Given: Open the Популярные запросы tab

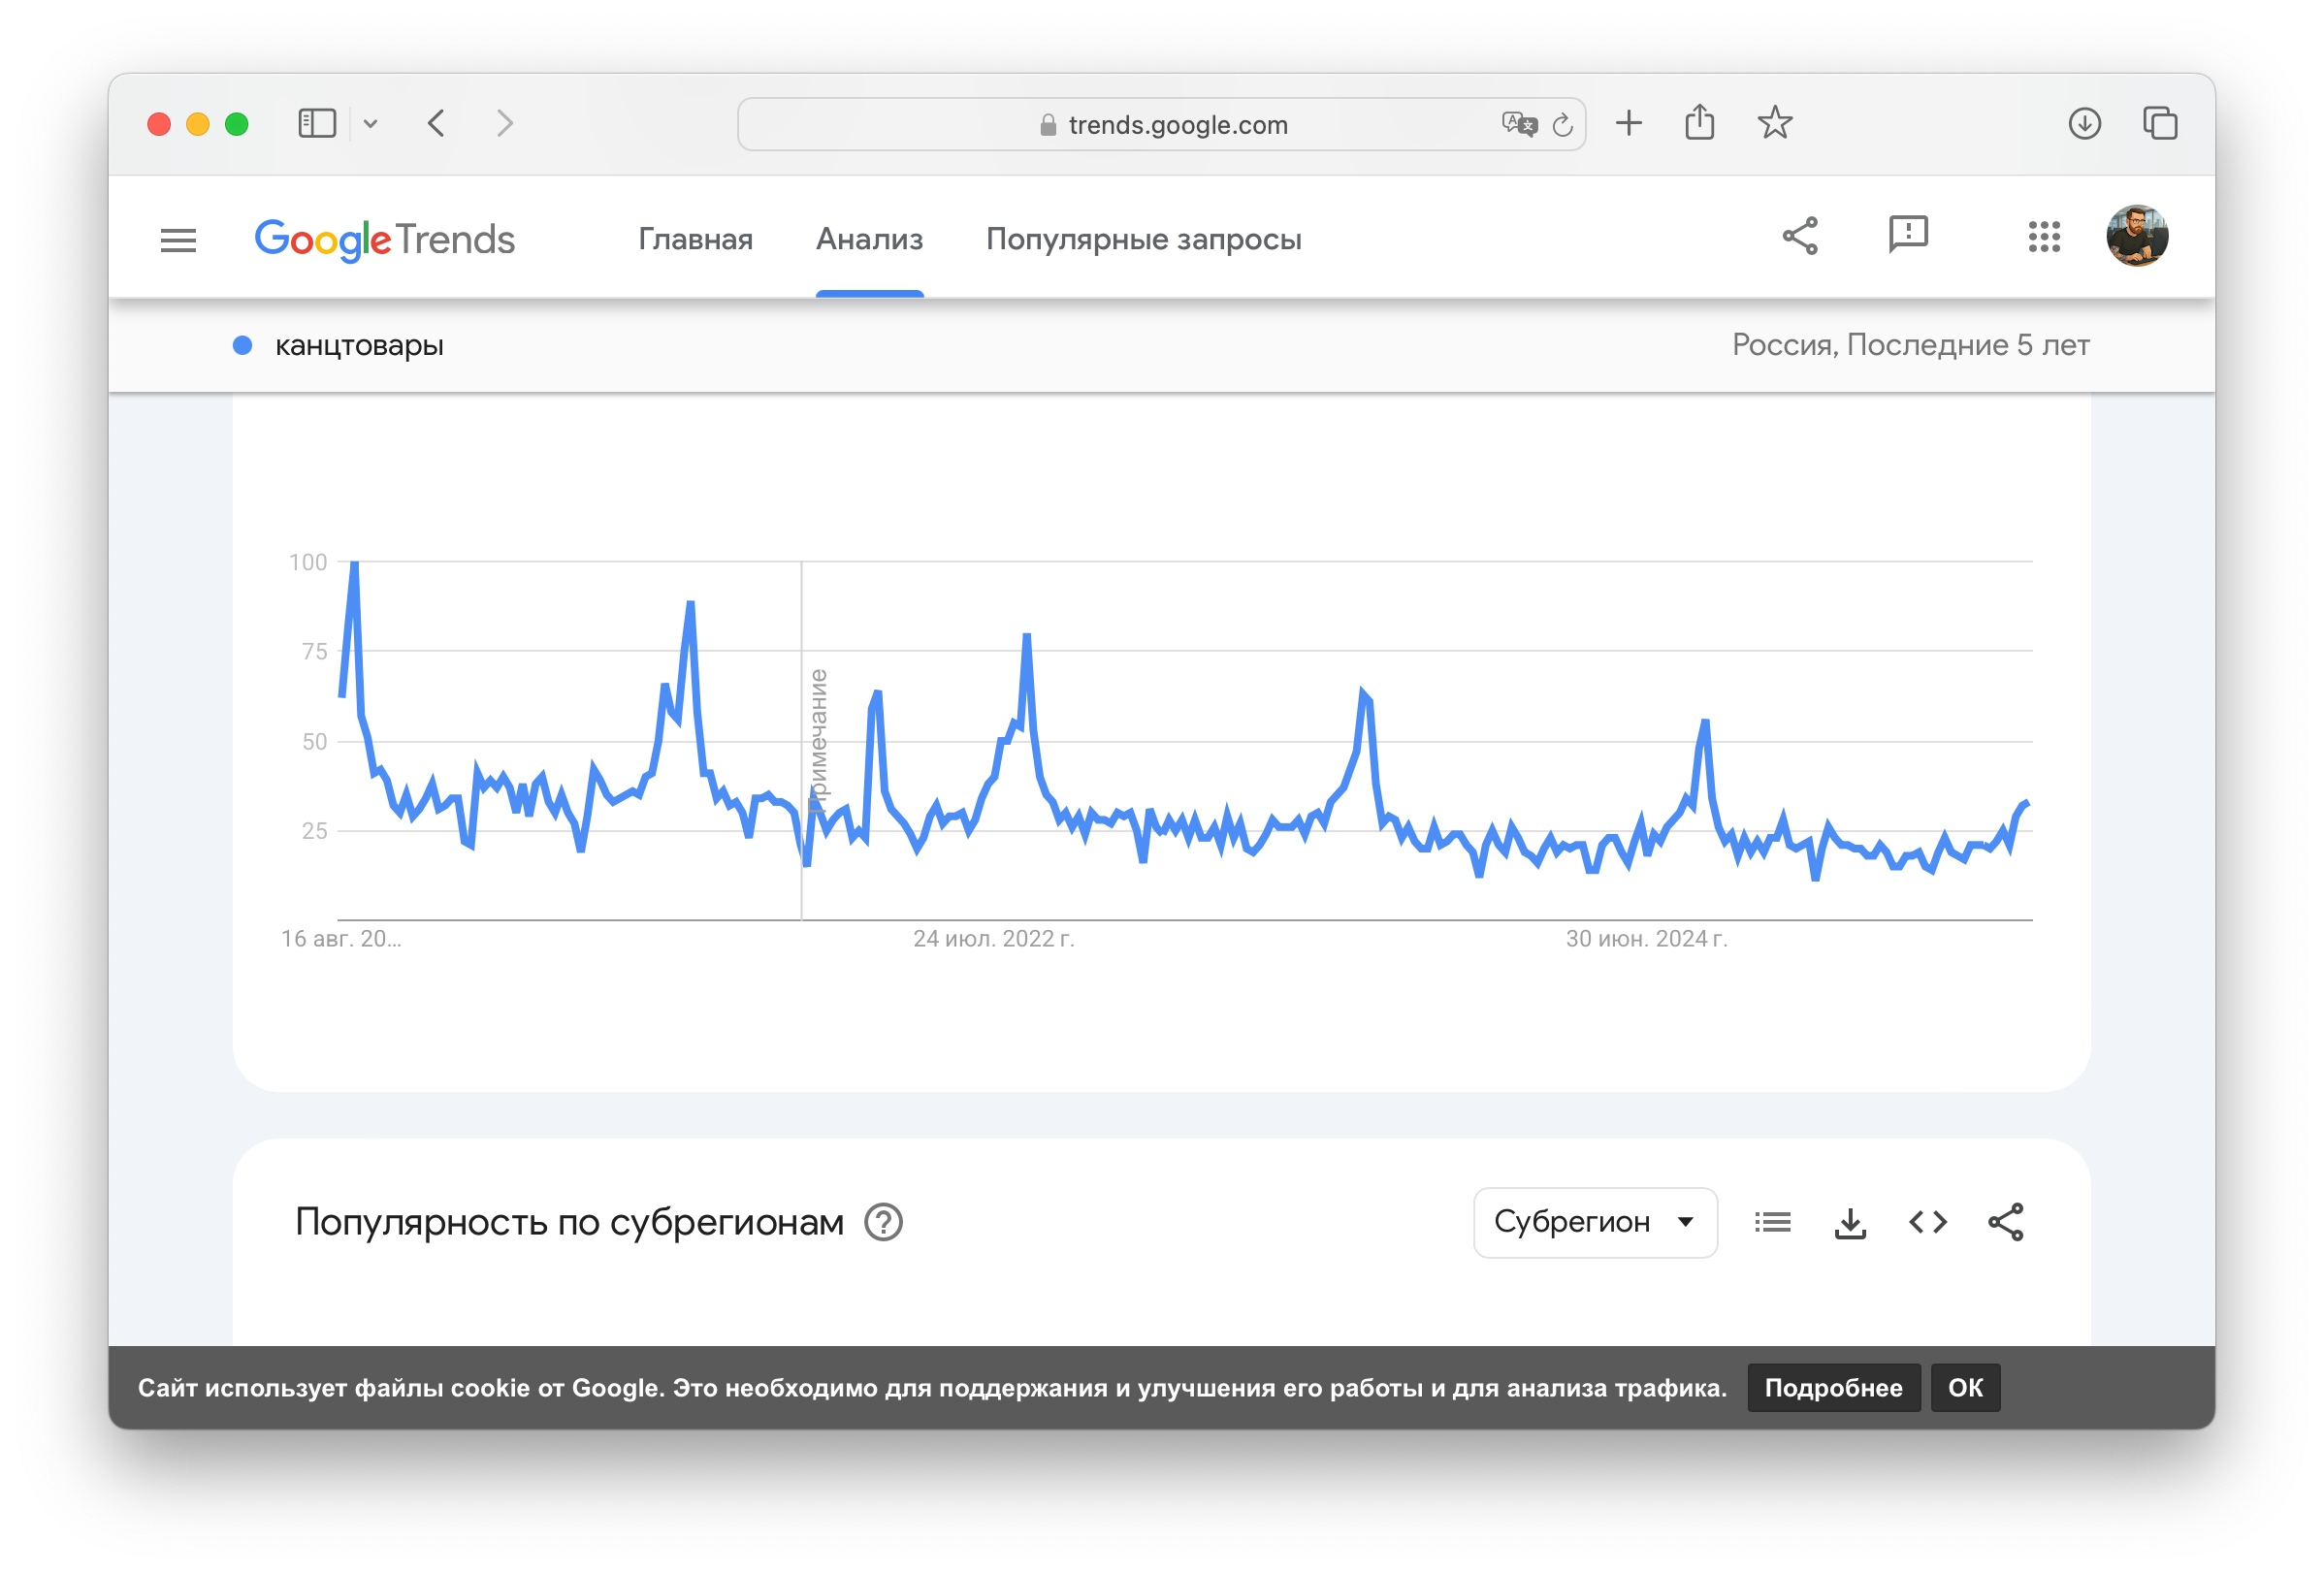Looking at the screenshot, I should pyautogui.click(x=1143, y=240).
